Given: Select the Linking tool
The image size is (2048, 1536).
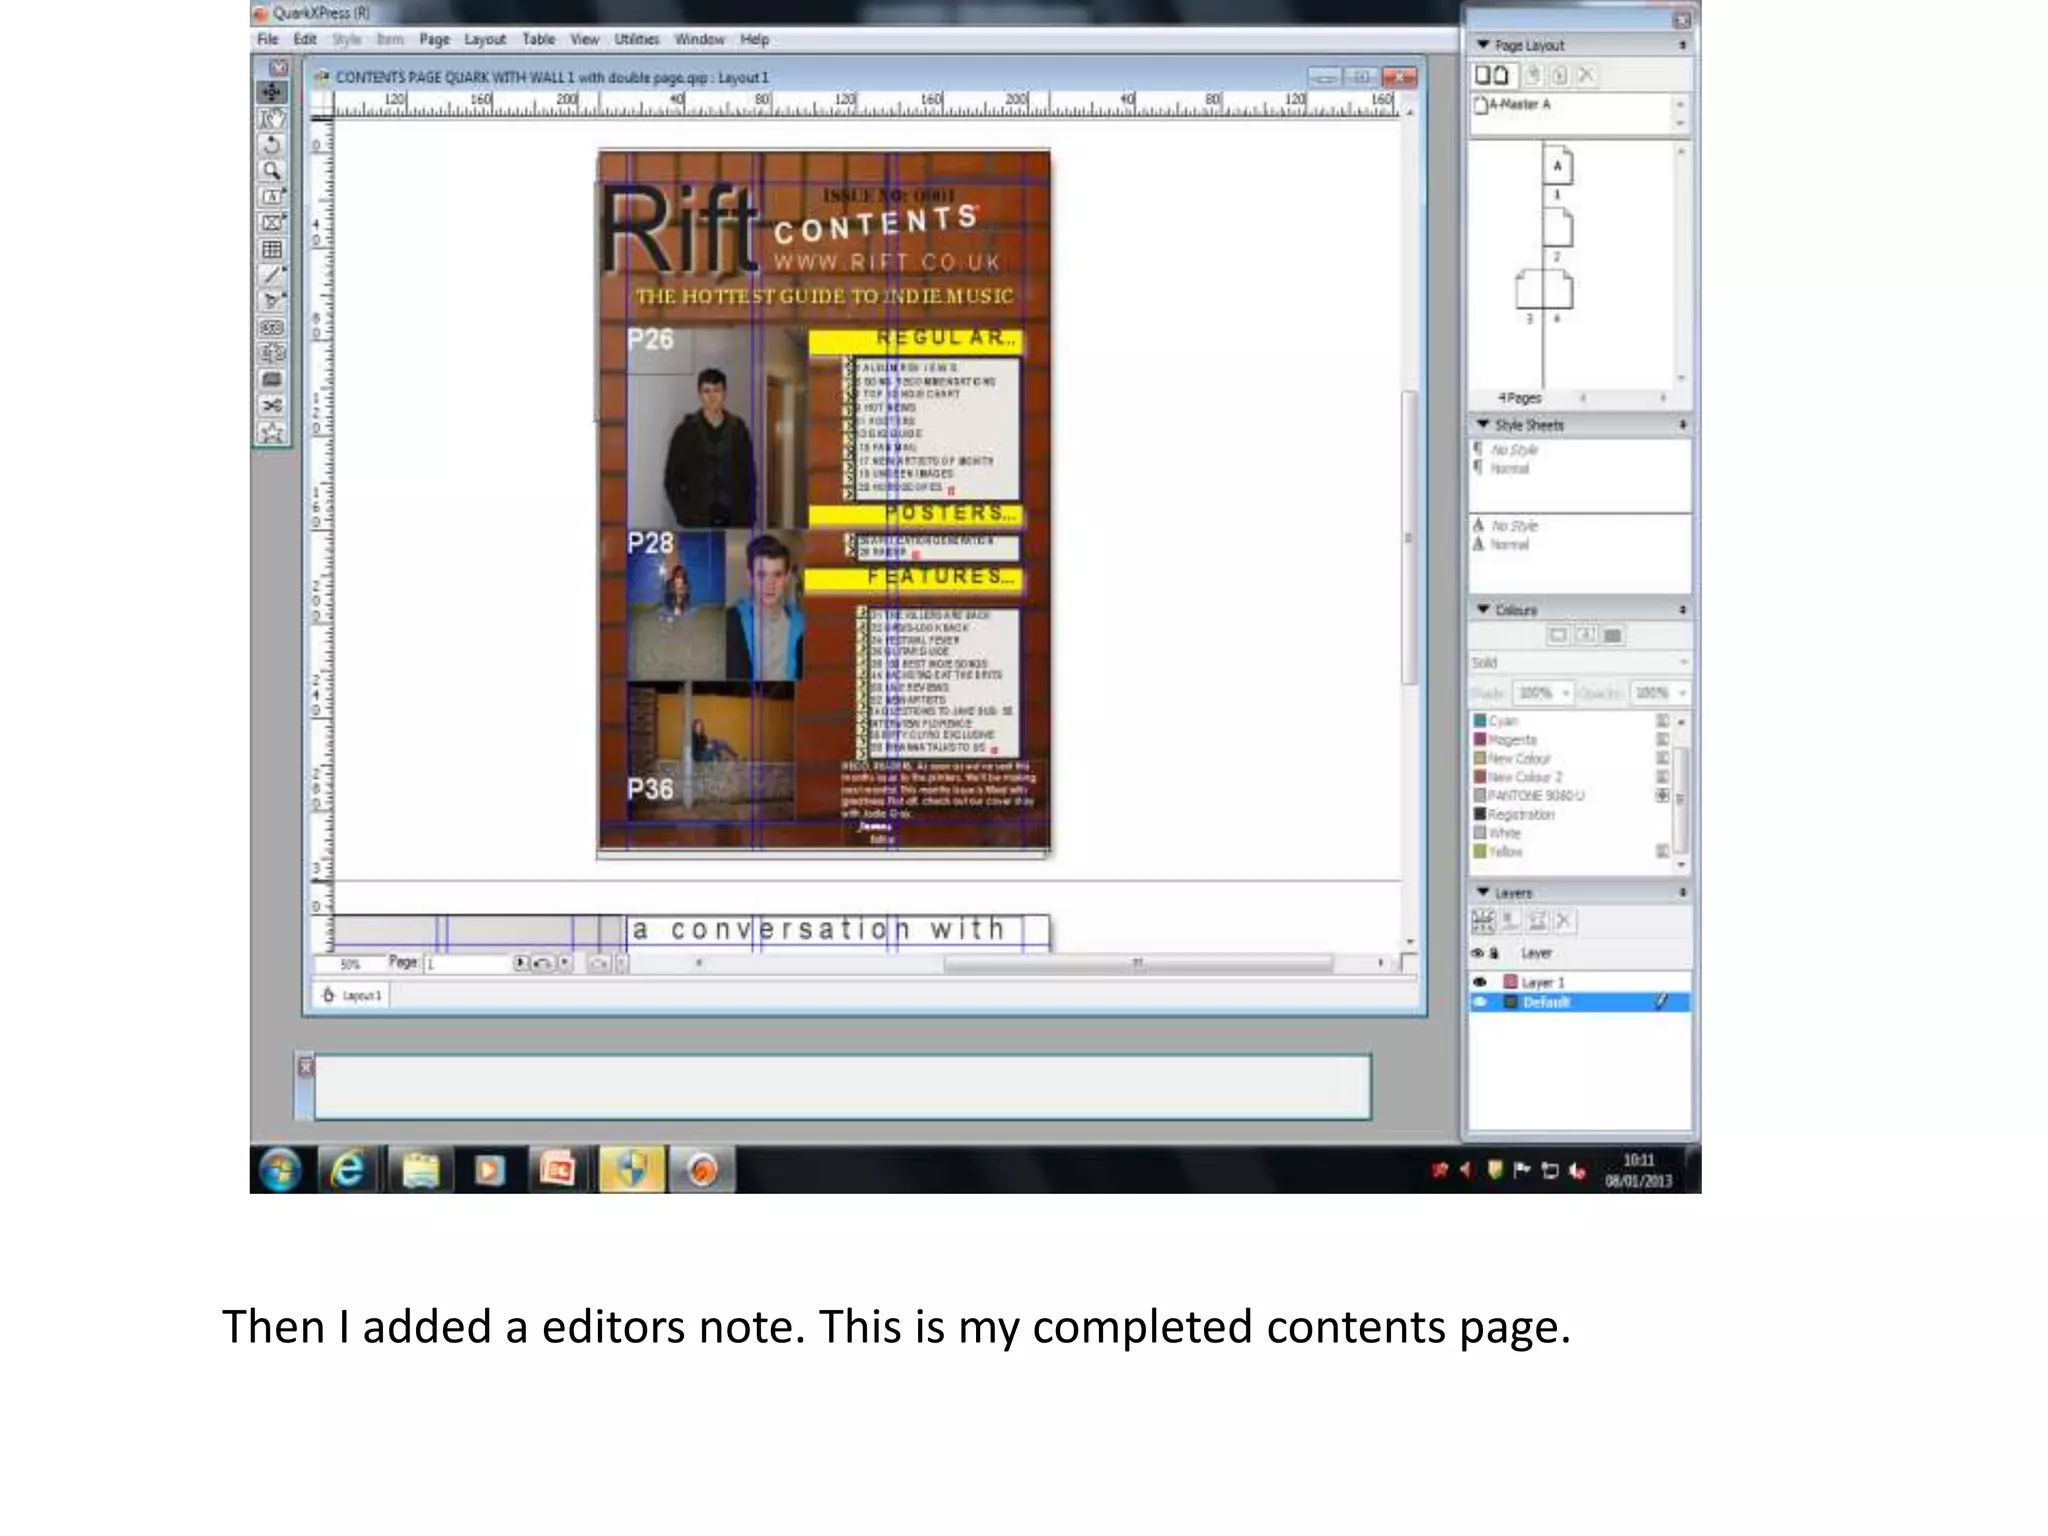Looking at the screenshot, I should [271, 327].
